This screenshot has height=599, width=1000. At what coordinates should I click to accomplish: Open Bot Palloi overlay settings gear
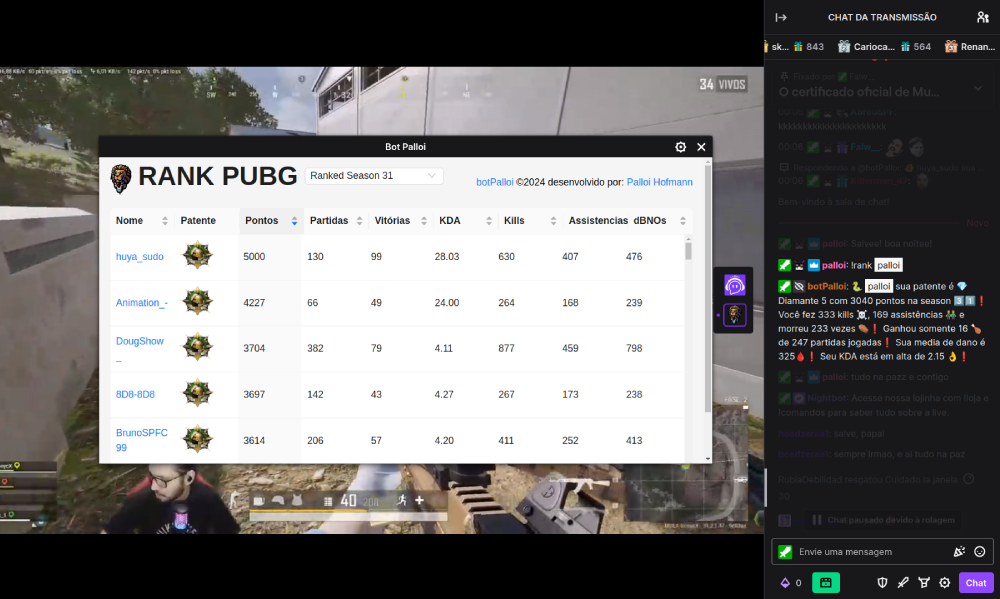click(x=680, y=147)
